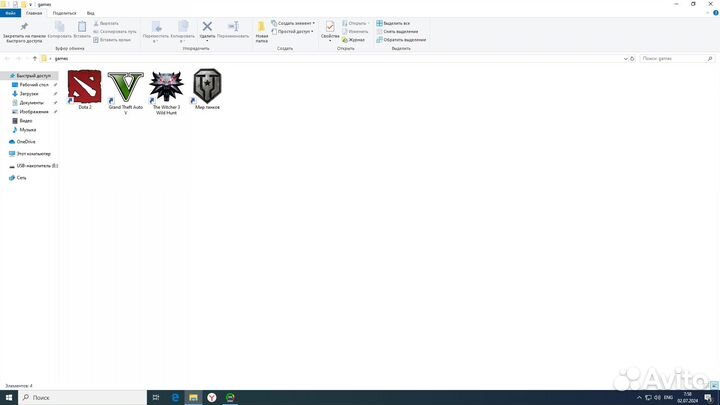The width and height of the screenshot is (720, 405).
Task: Click The Witcher 3 Wild Hunt shortcut
Action: (166, 88)
